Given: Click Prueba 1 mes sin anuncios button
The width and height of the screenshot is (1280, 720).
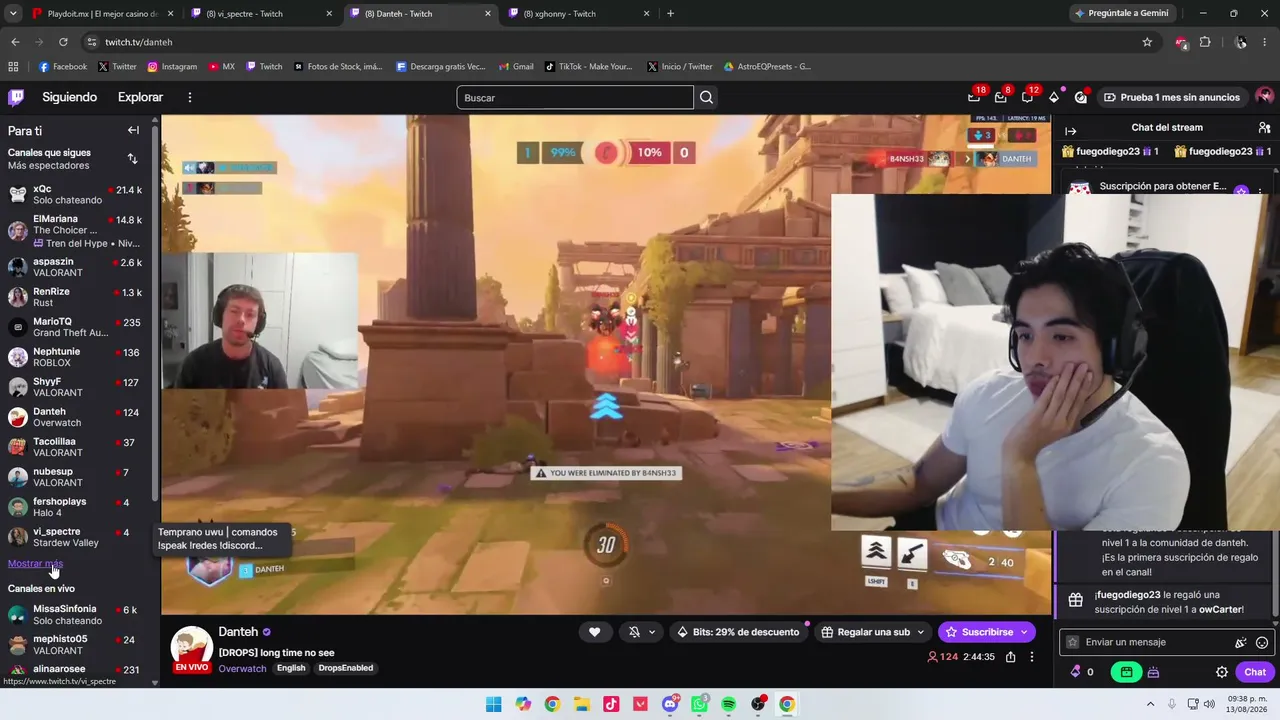Looking at the screenshot, I should coord(1171,97).
